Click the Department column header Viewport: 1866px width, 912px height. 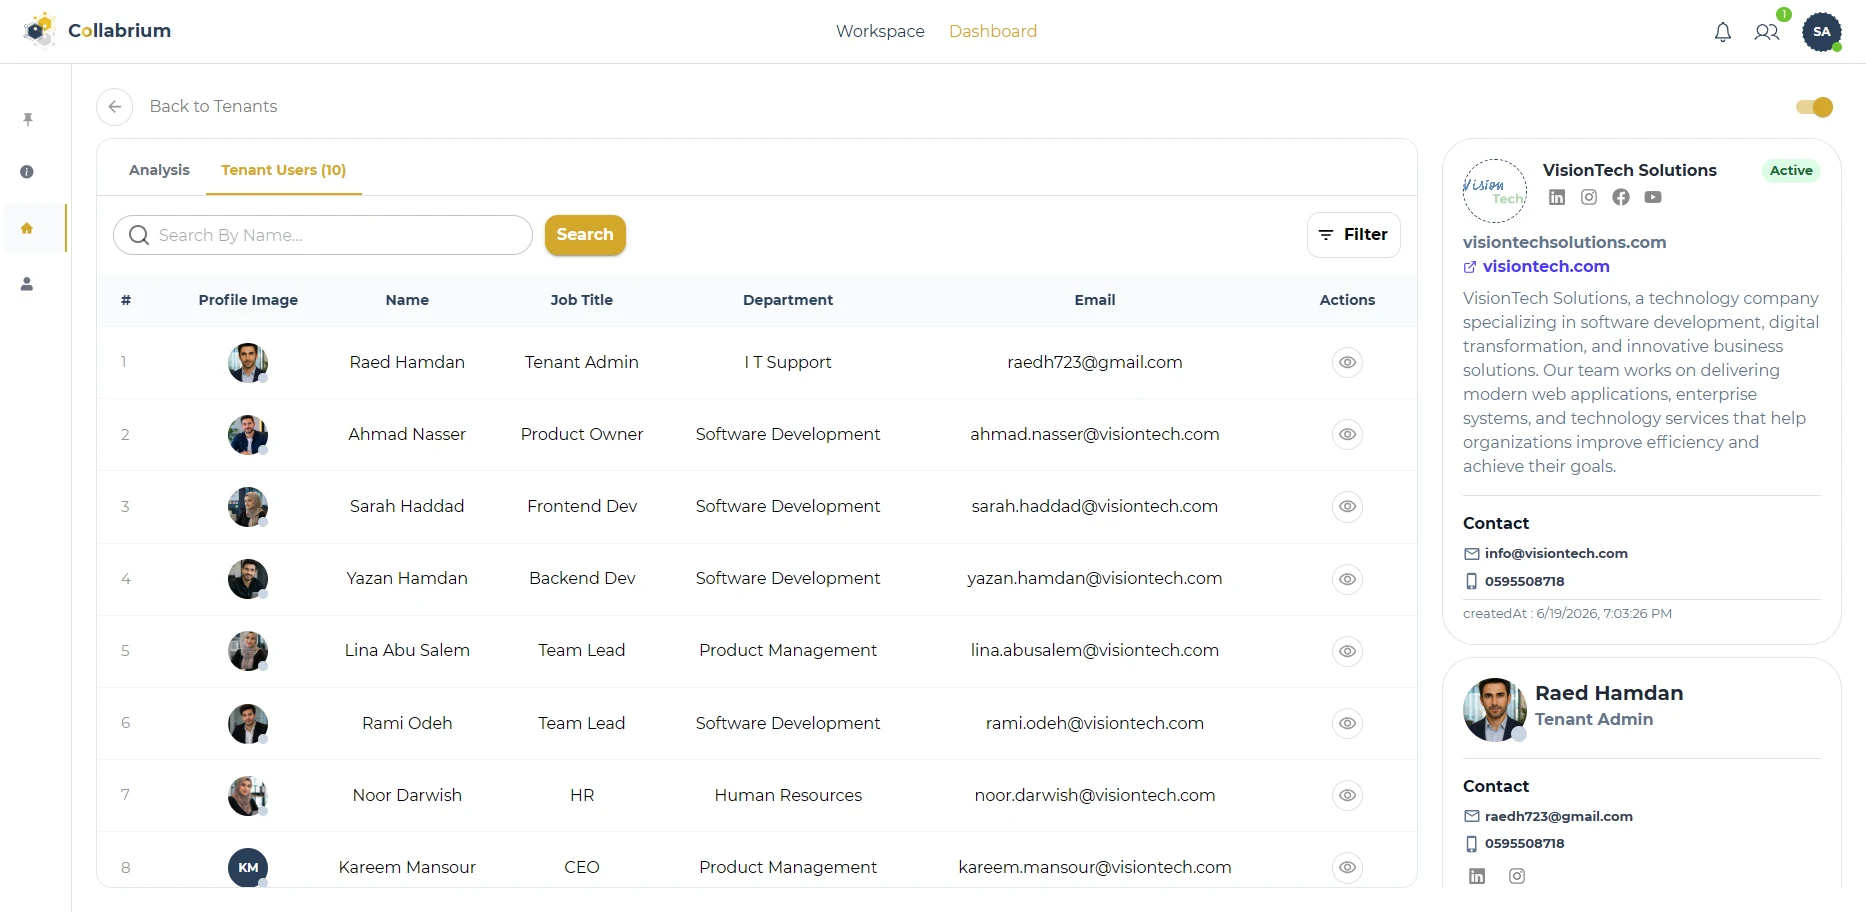pyautogui.click(x=788, y=300)
